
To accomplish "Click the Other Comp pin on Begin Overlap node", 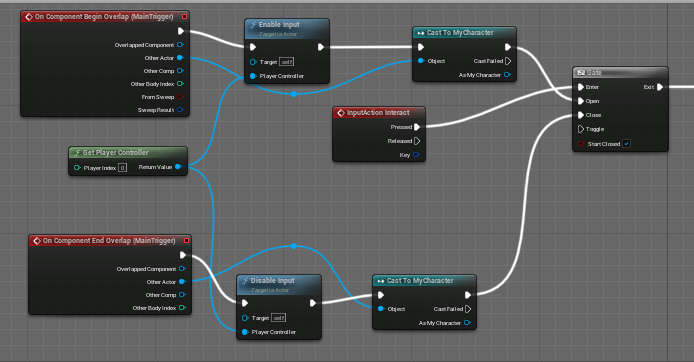I will [180, 71].
